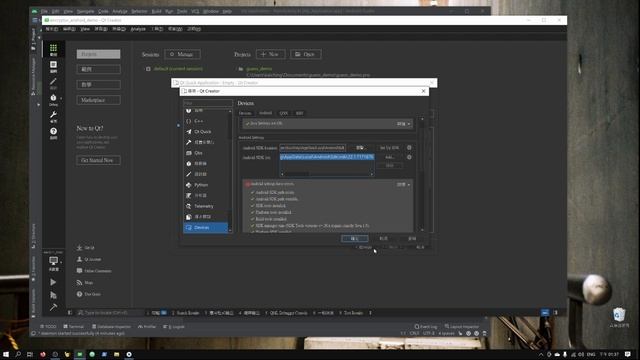Click Apply button in options dialog
640x360 pixels.
[x=412, y=238]
